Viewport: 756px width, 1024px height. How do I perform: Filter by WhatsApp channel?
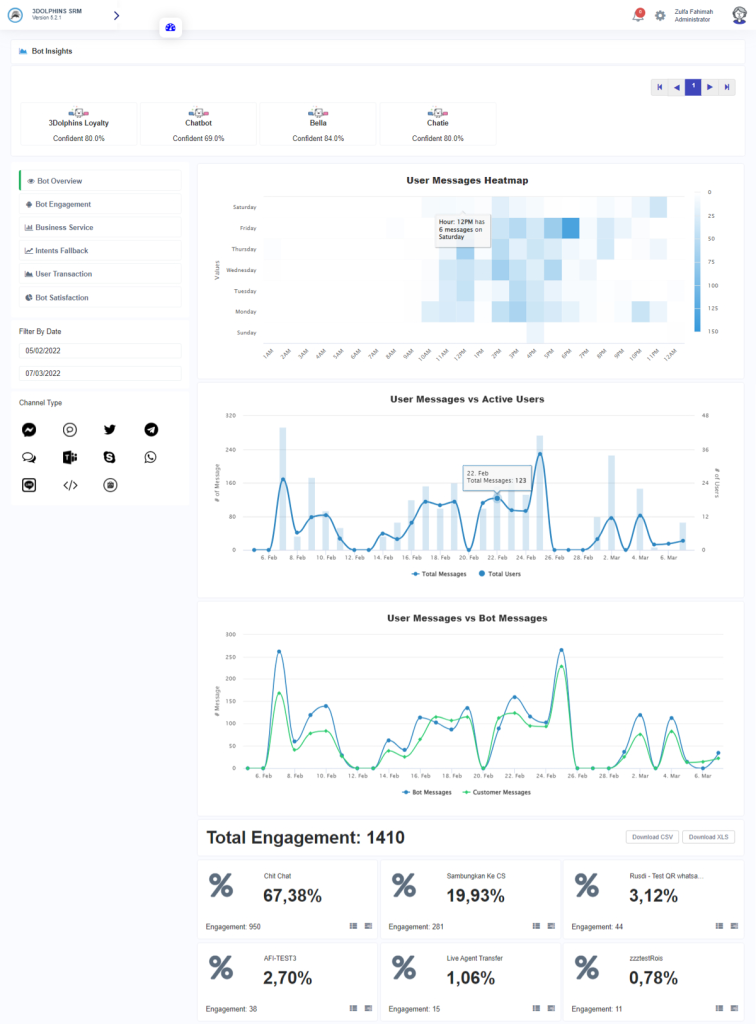coord(151,457)
